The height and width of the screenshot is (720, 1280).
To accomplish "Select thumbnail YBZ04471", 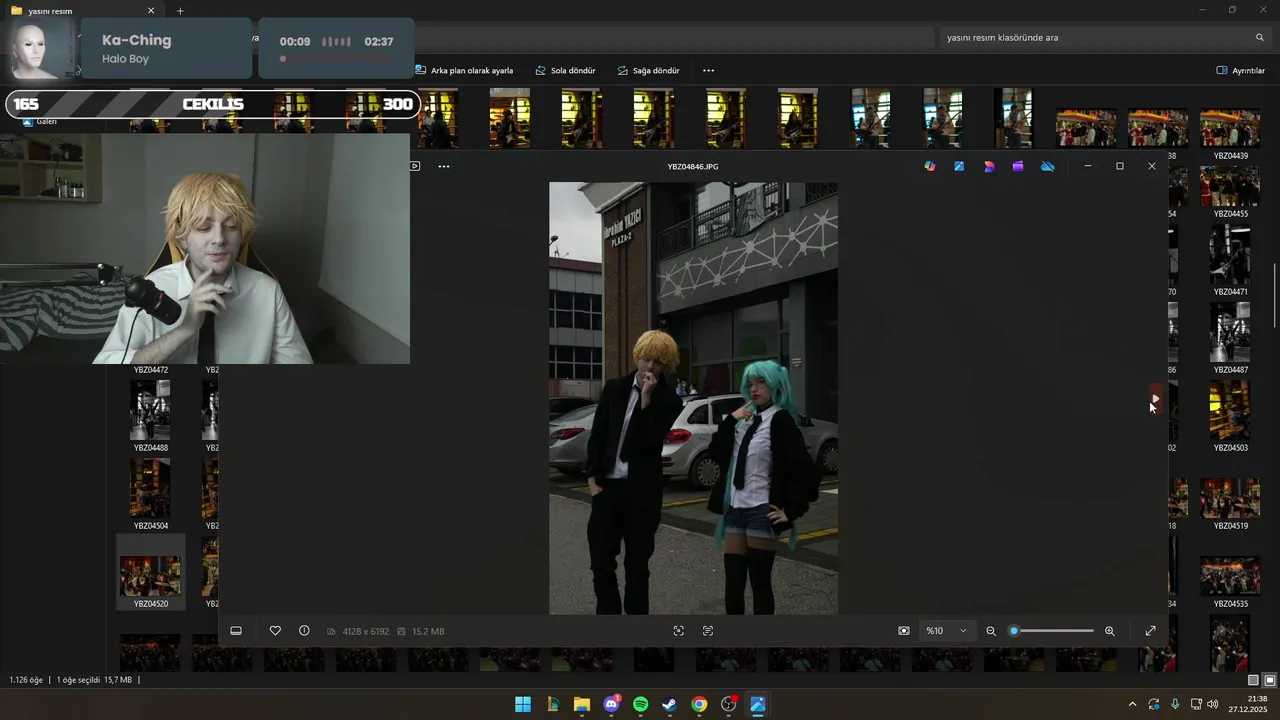I will click(1230, 261).
